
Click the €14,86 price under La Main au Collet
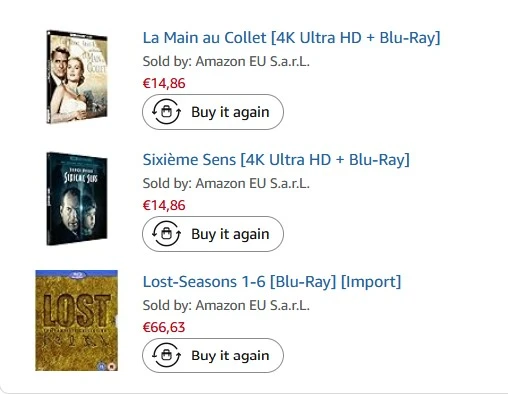pyautogui.click(x=164, y=83)
